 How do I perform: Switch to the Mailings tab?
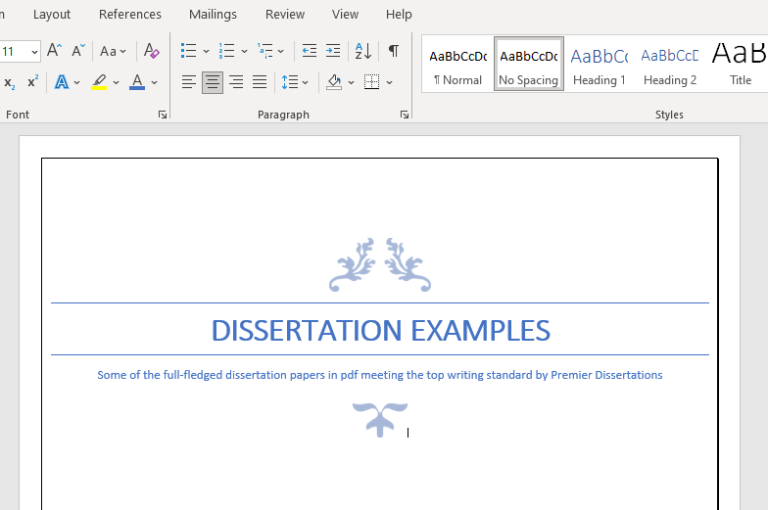[x=213, y=14]
